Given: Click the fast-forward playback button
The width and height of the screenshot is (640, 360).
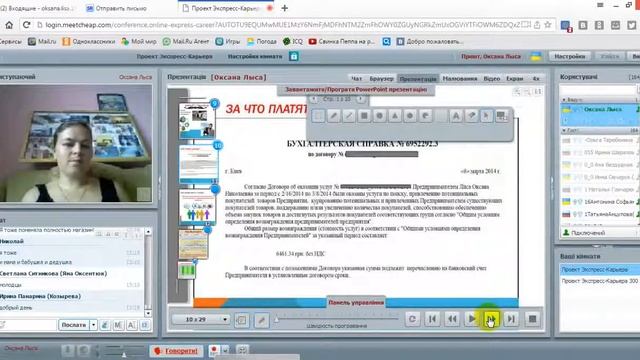Looking at the screenshot, I should pyautogui.click(x=491, y=319).
